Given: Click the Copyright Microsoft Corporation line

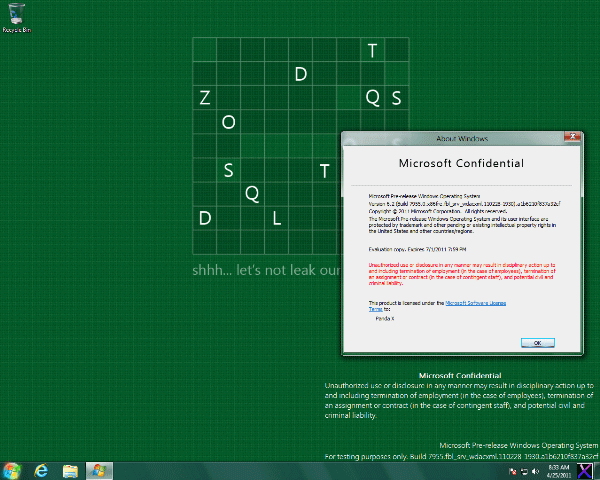Looking at the screenshot, I should [x=438, y=211].
